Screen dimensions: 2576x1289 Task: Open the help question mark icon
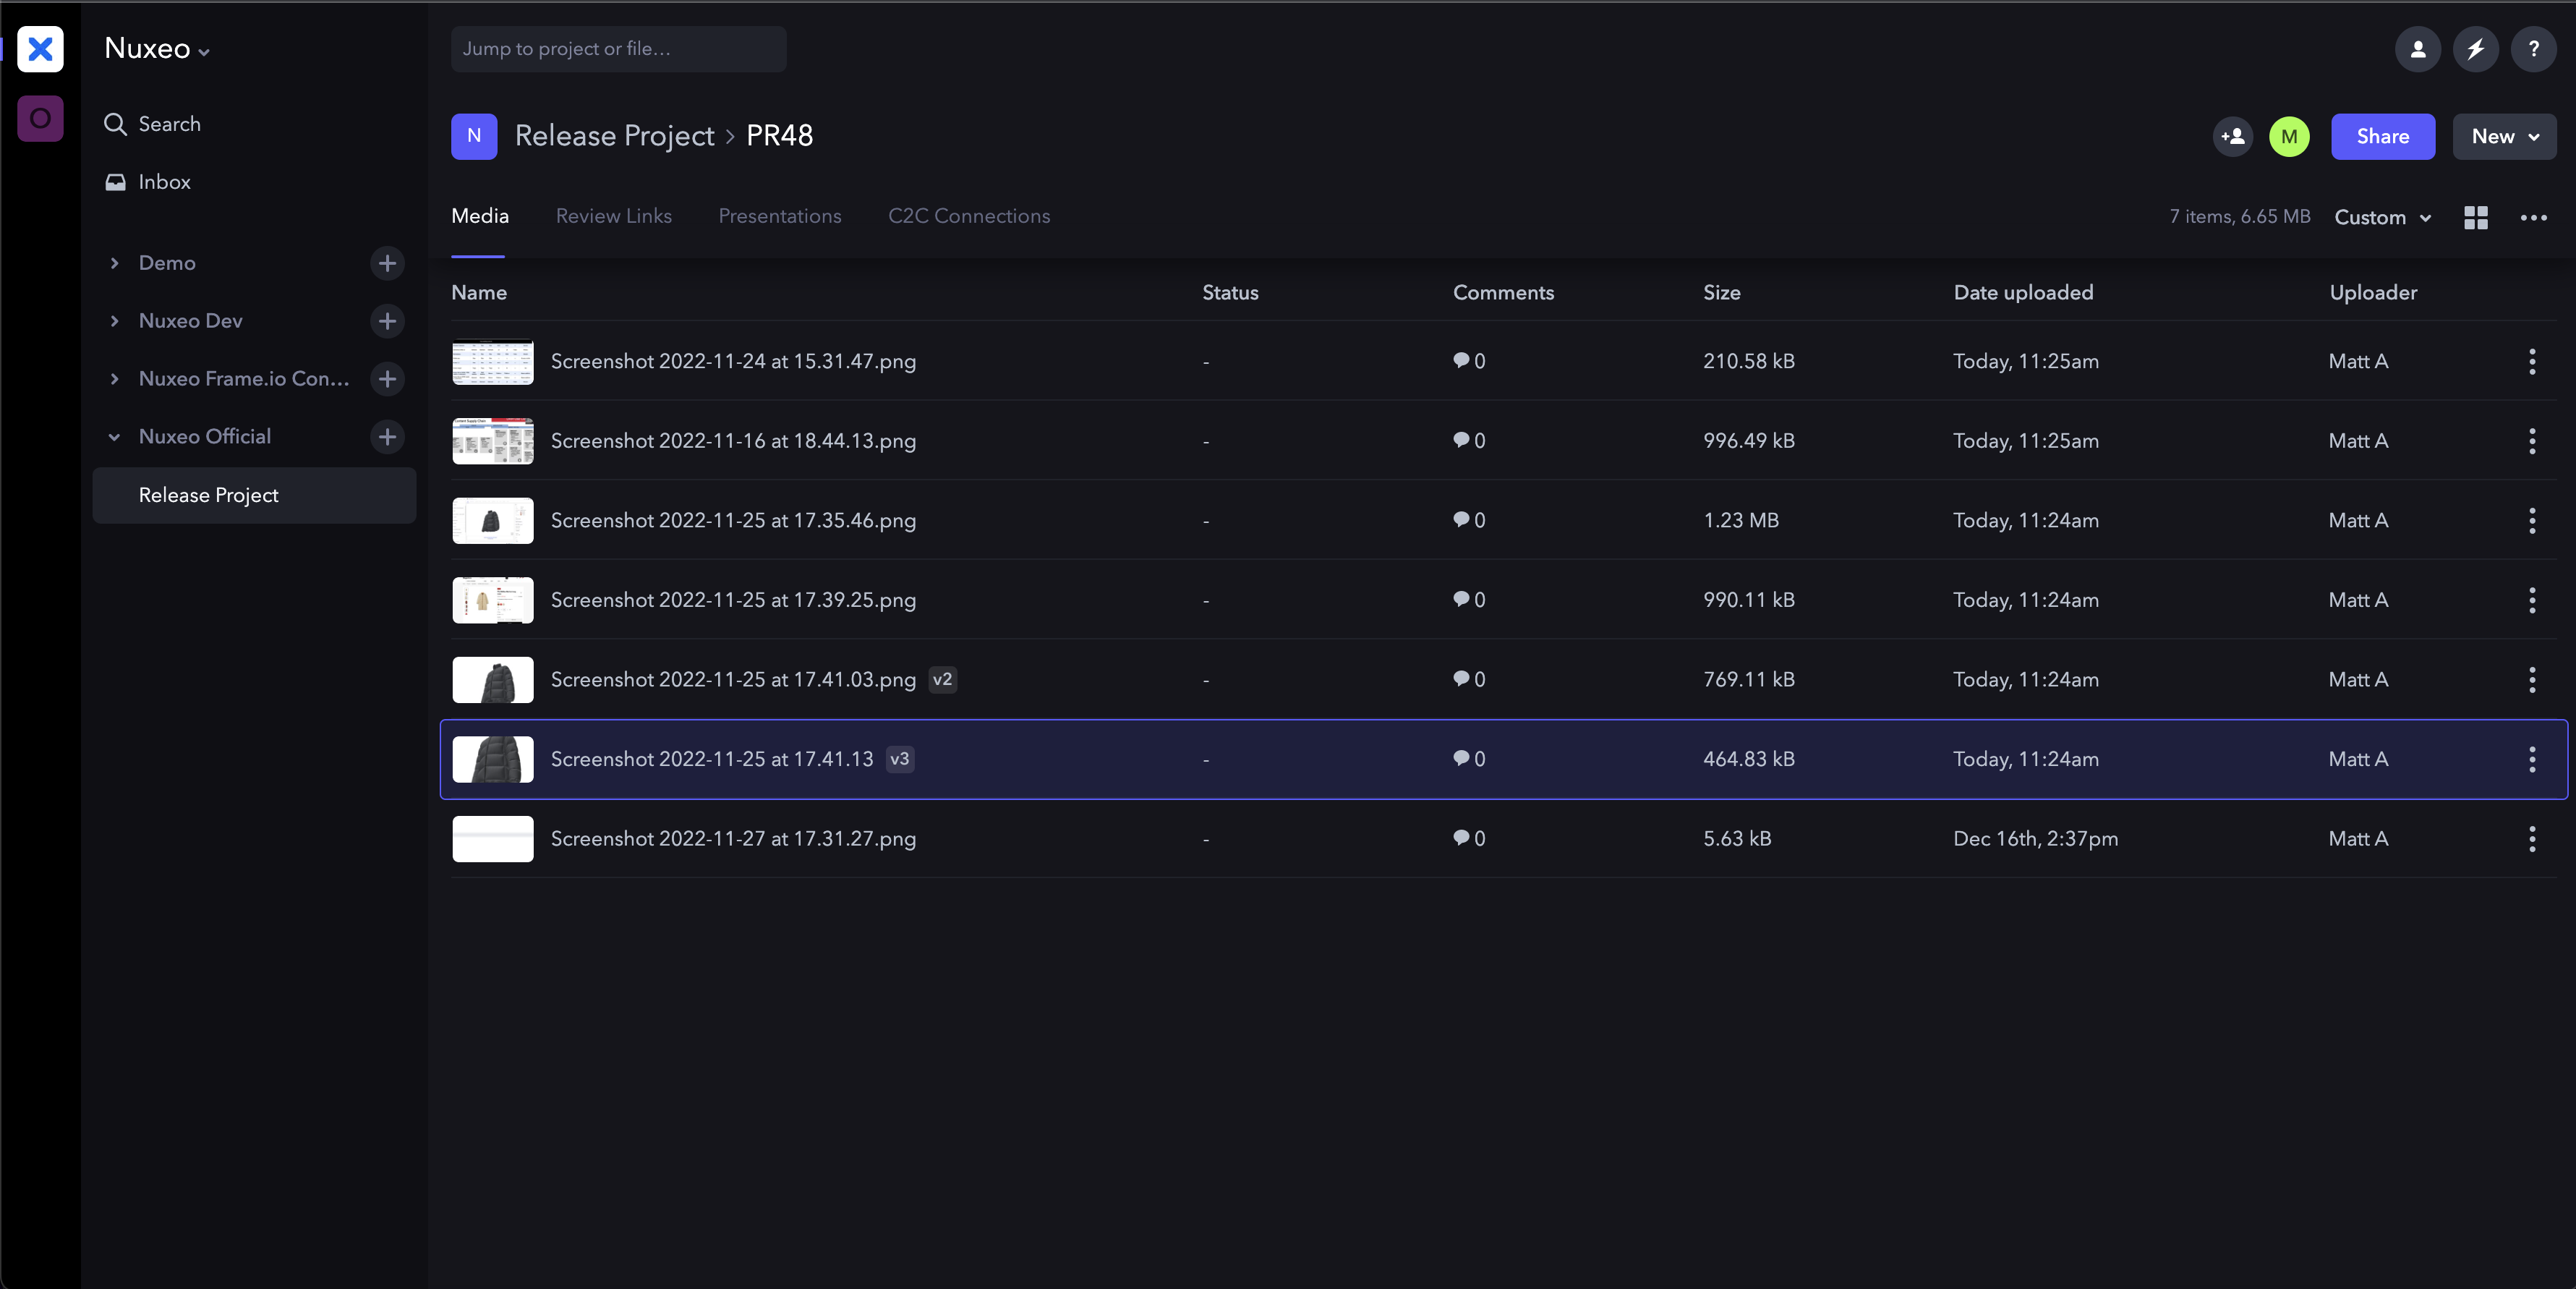pyautogui.click(x=2533, y=49)
